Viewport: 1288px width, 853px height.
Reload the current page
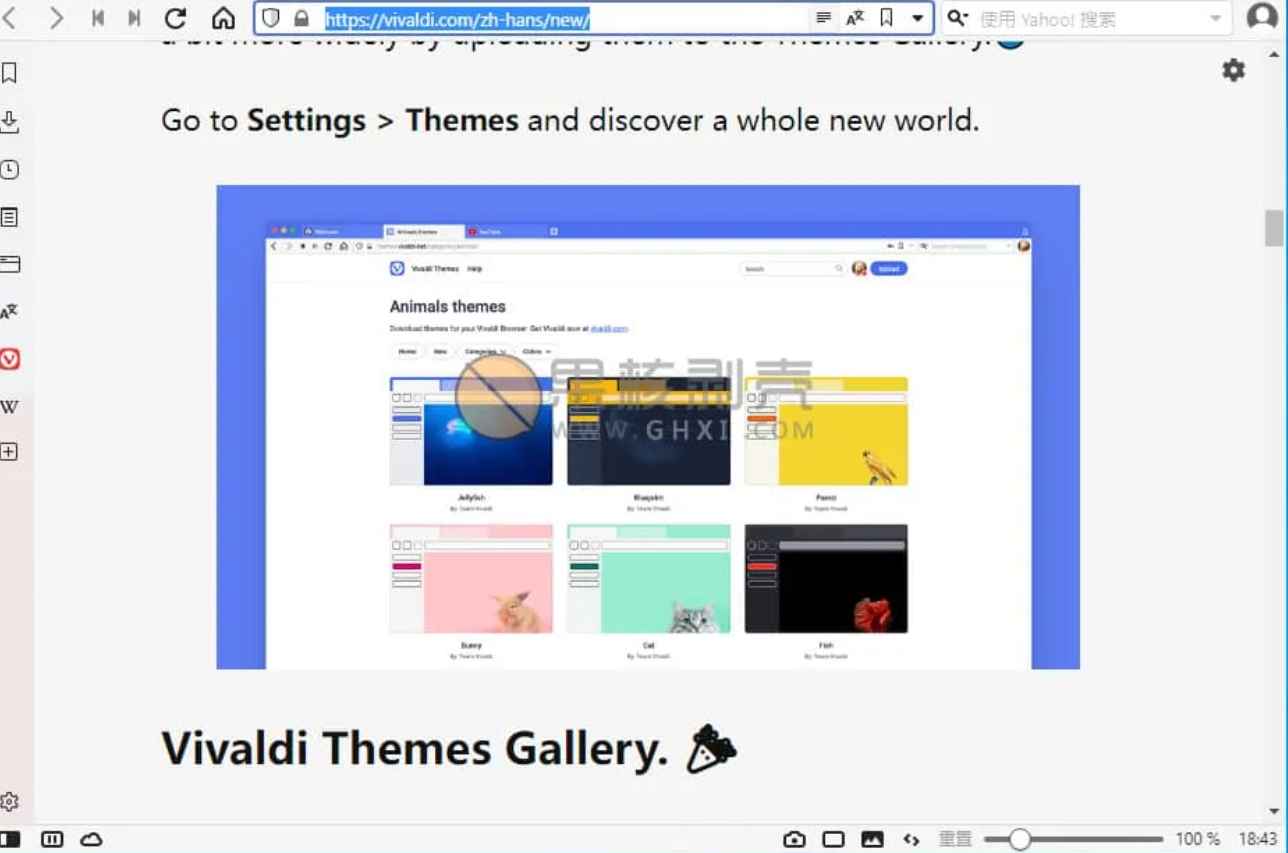176,18
